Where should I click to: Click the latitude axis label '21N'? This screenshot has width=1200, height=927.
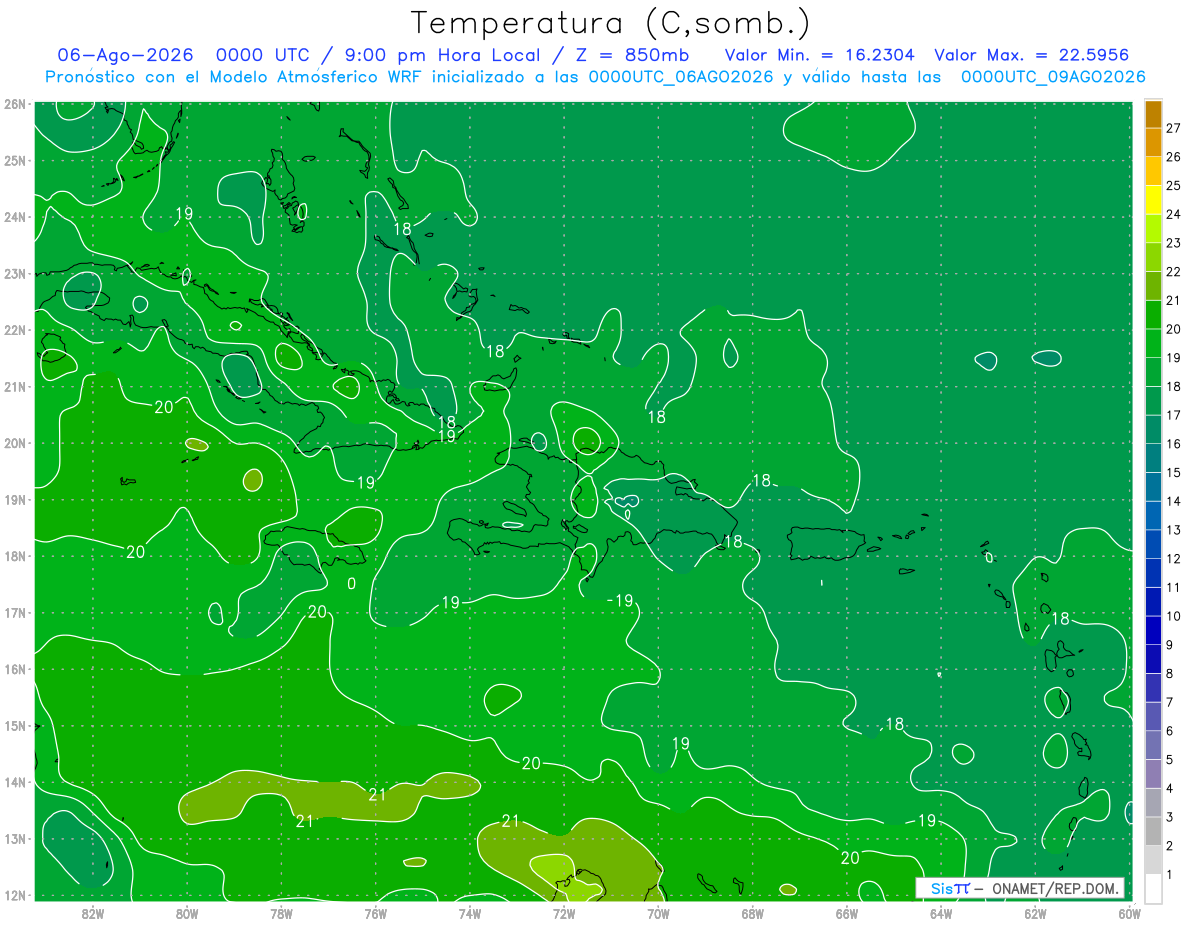click(x=15, y=386)
